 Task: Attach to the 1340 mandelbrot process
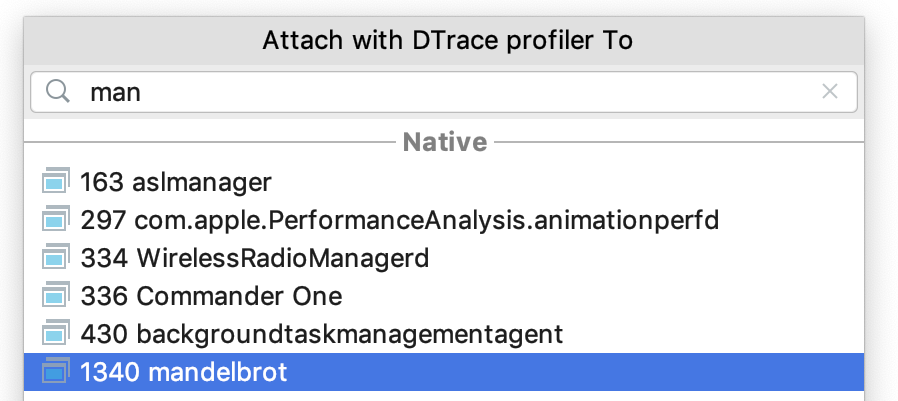point(184,372)
